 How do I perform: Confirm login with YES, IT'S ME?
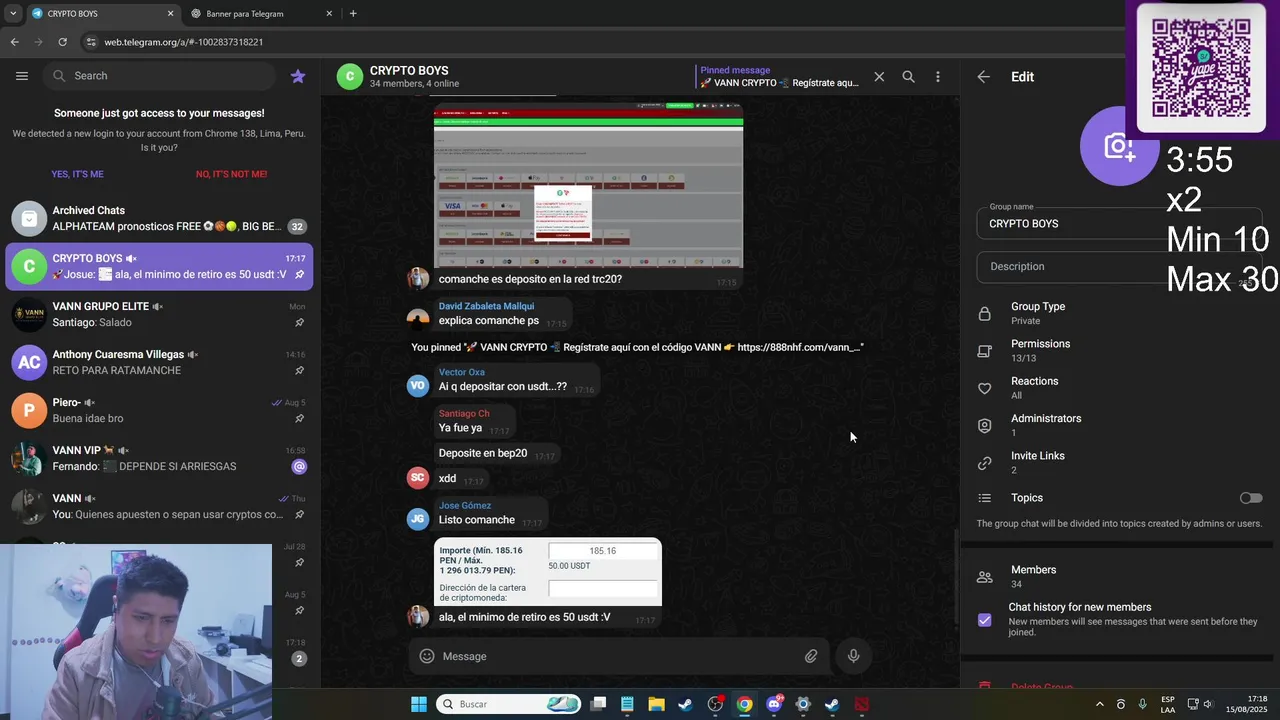point(77,174)
